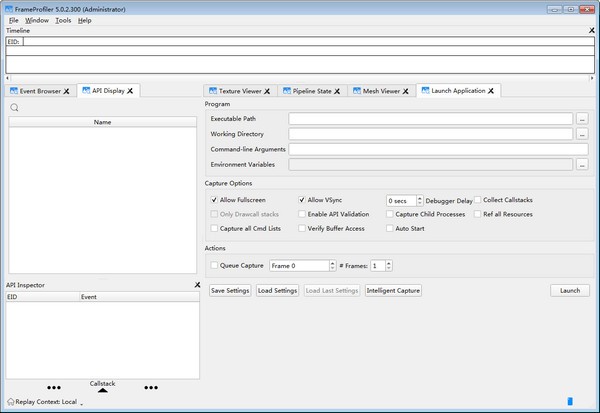Close the API Display tab

click(130, 91)
